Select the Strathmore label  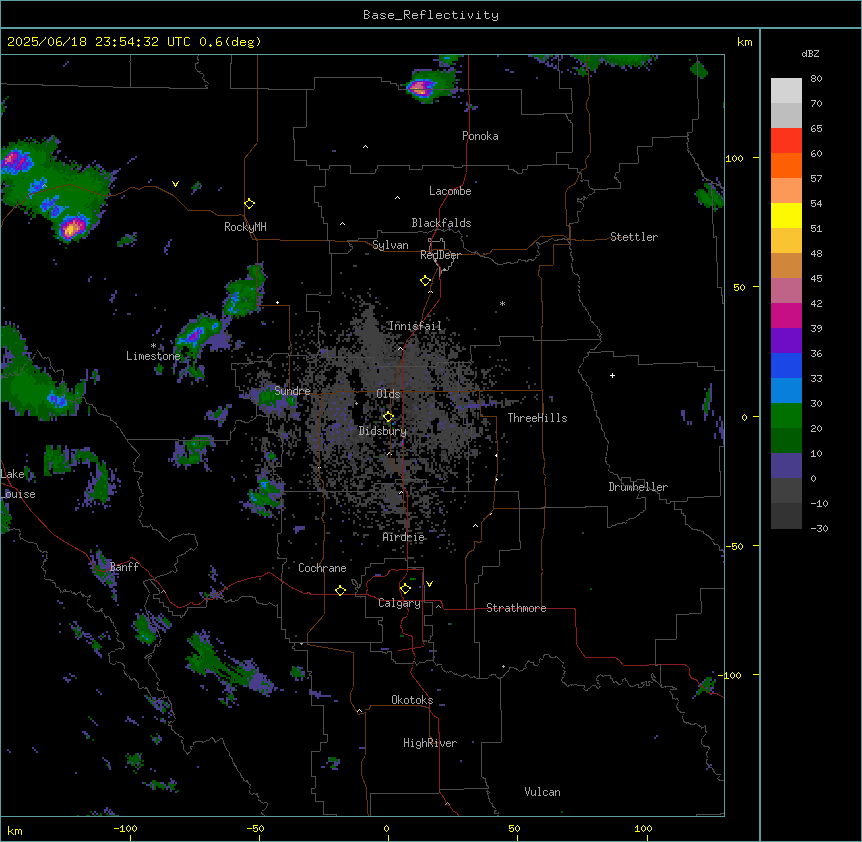pos(516,608)
